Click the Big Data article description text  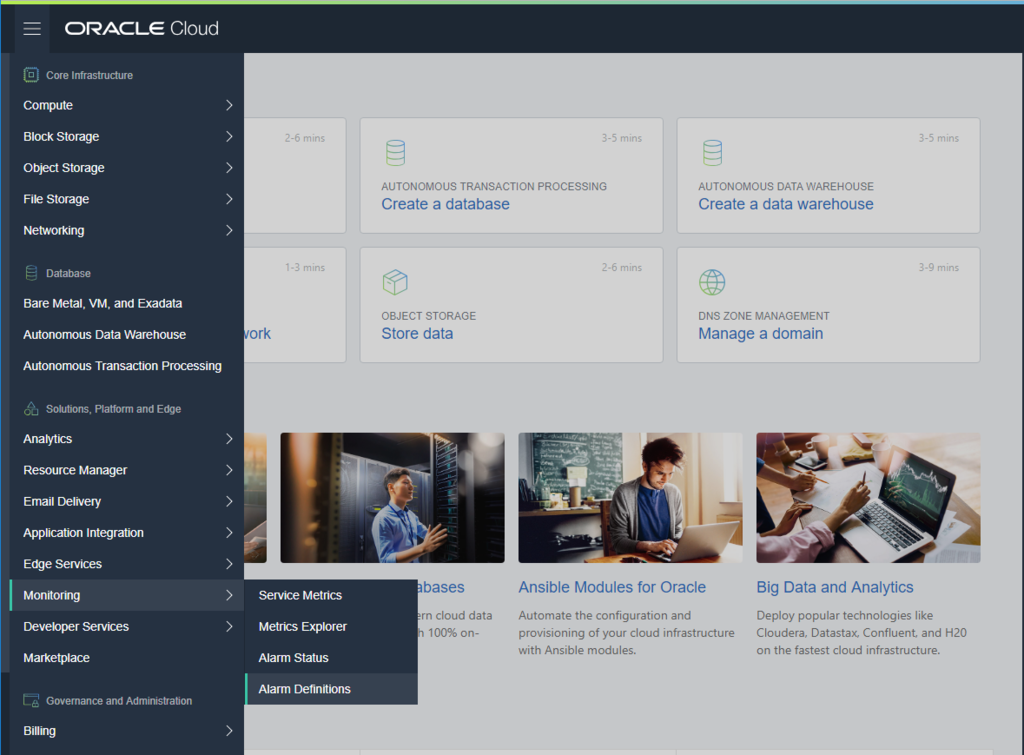point(861,633)
